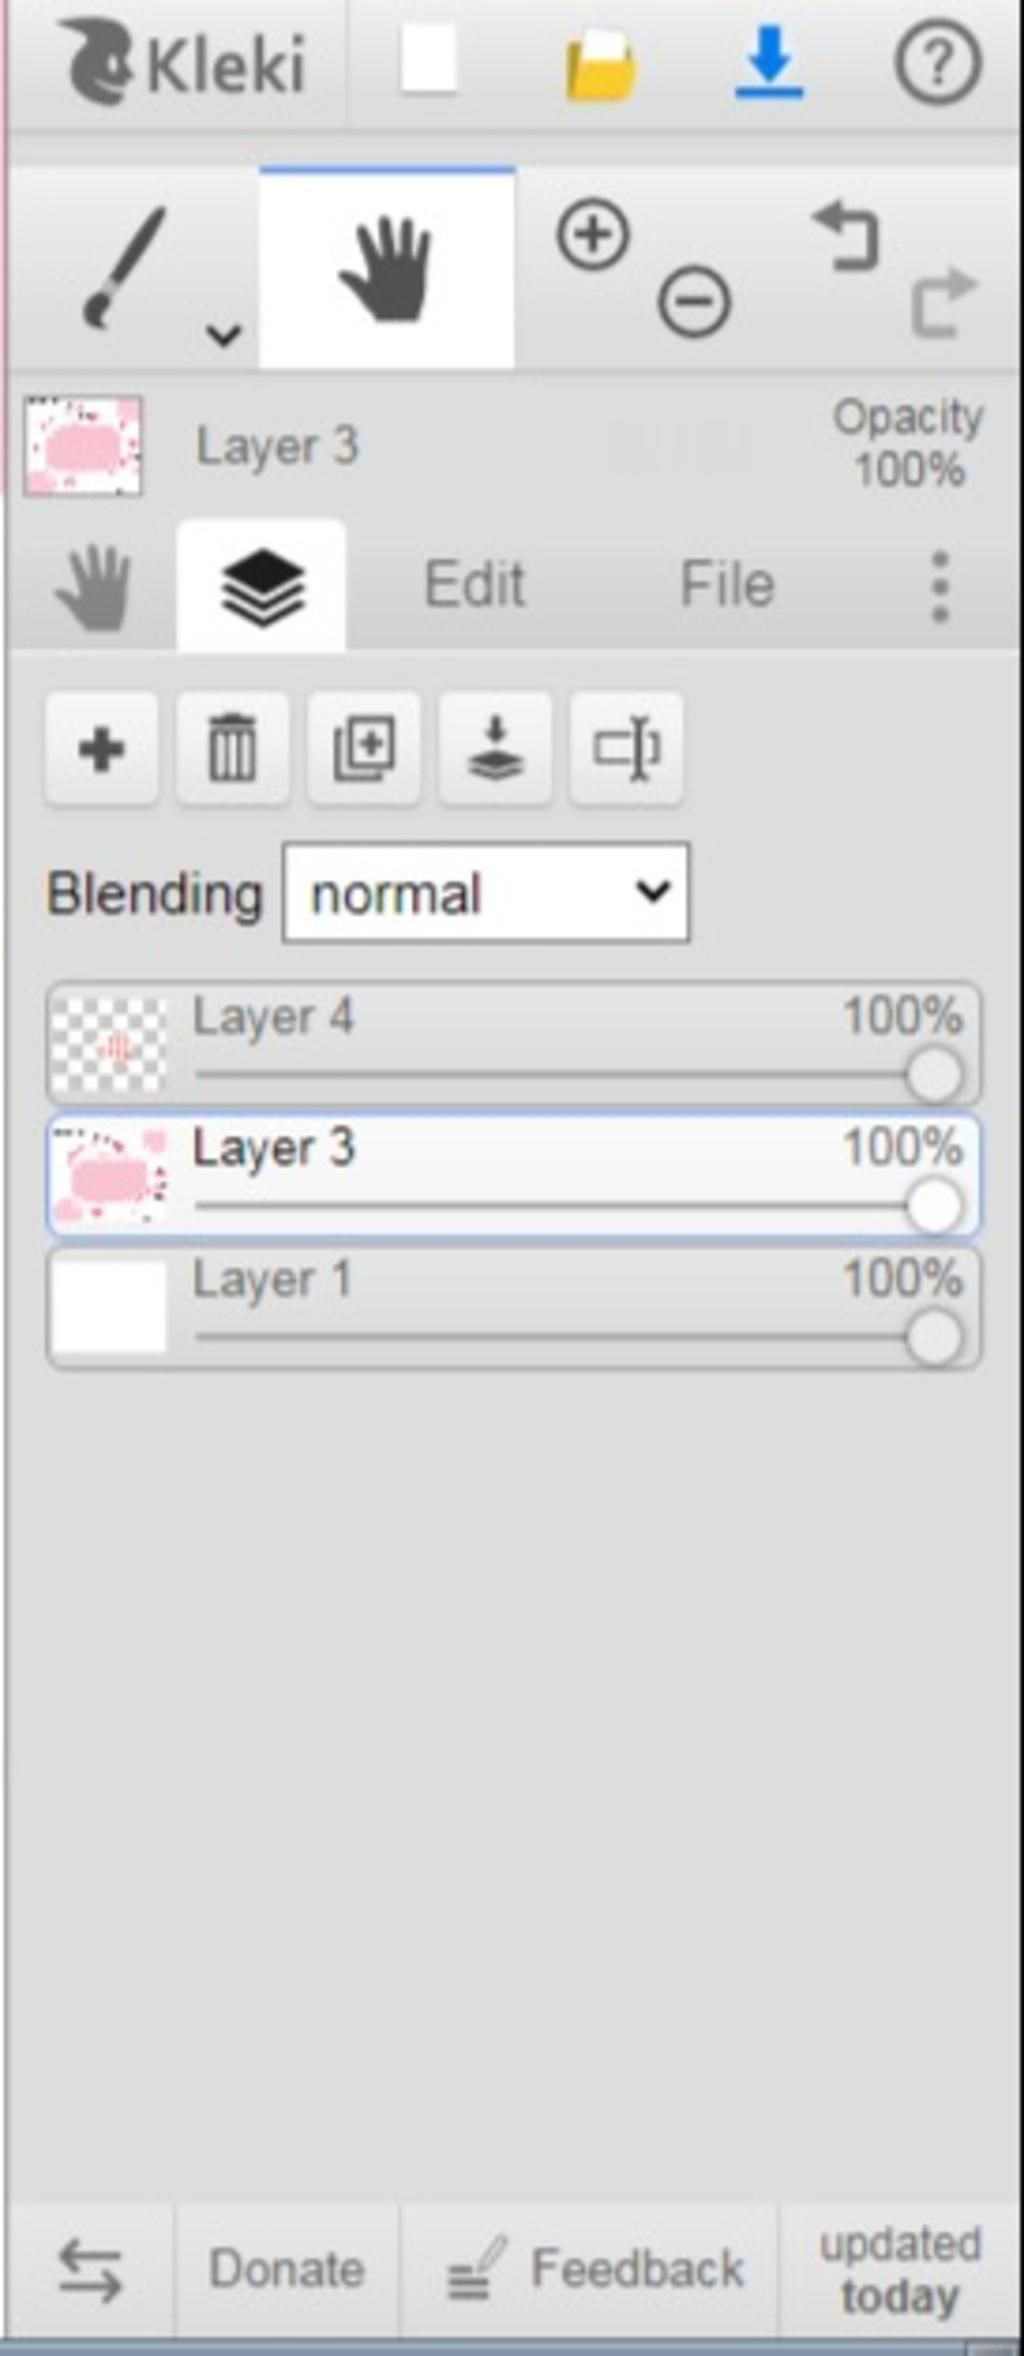Screen dimensions: 1024x2356
Task: Switch to the File tab
Action: click(x=727, y=585)
